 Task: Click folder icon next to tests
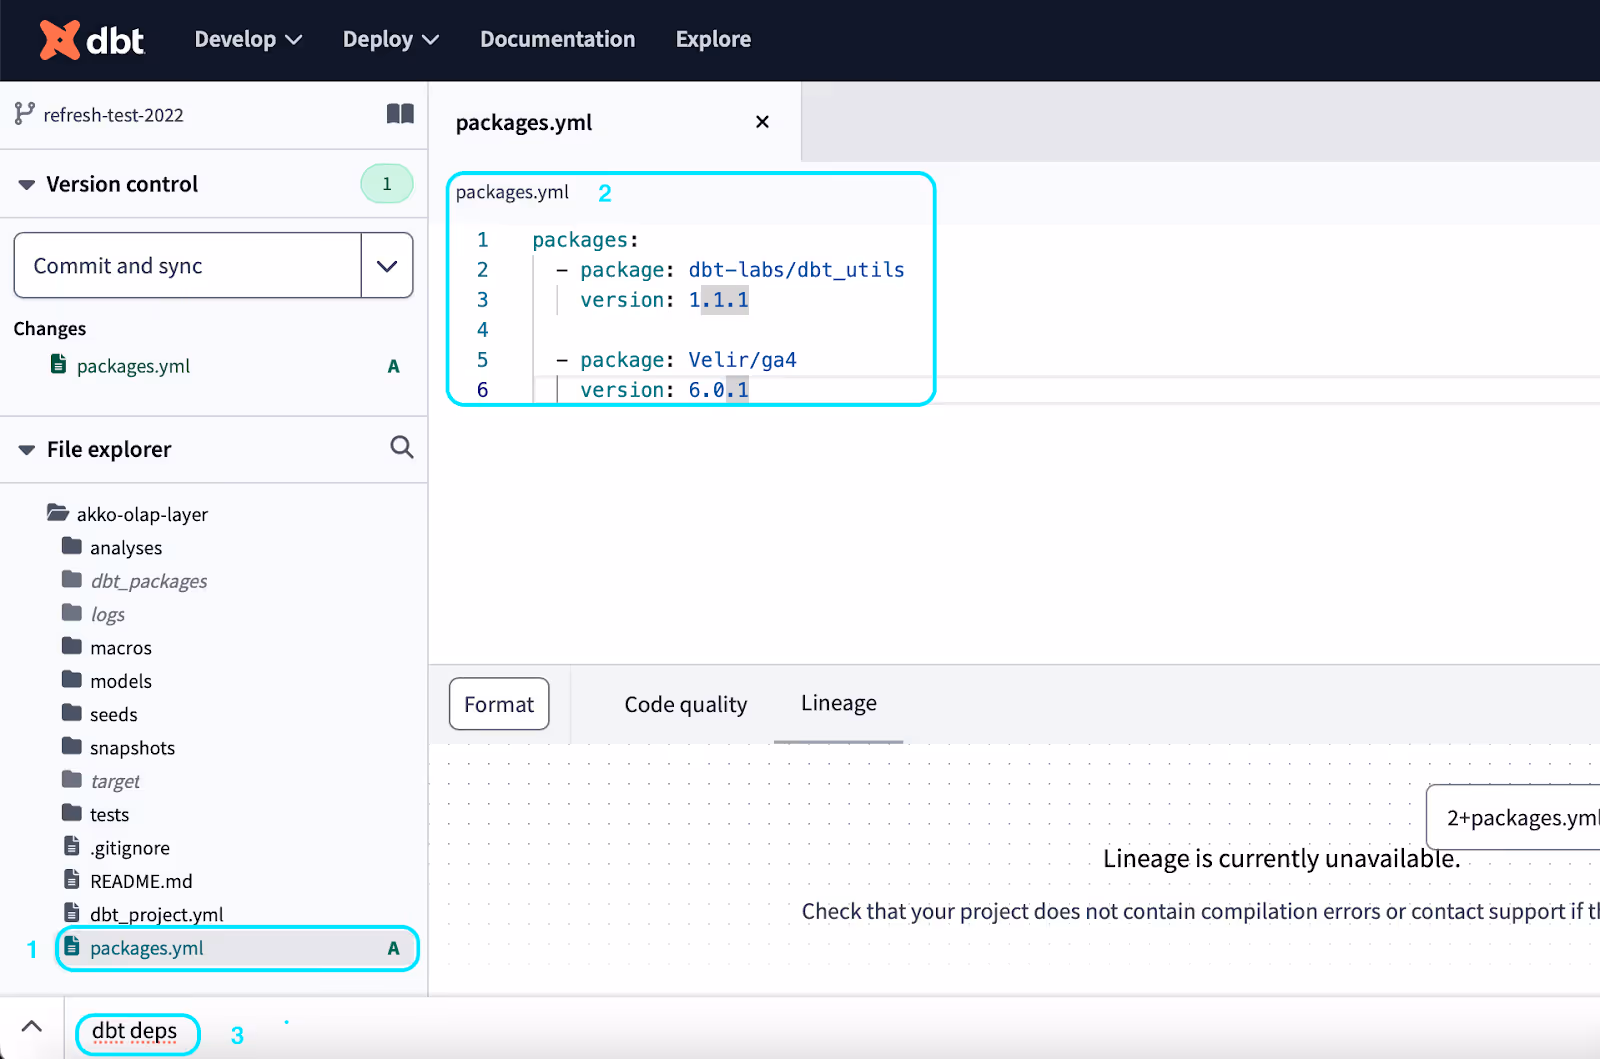(x=72, y=812)
